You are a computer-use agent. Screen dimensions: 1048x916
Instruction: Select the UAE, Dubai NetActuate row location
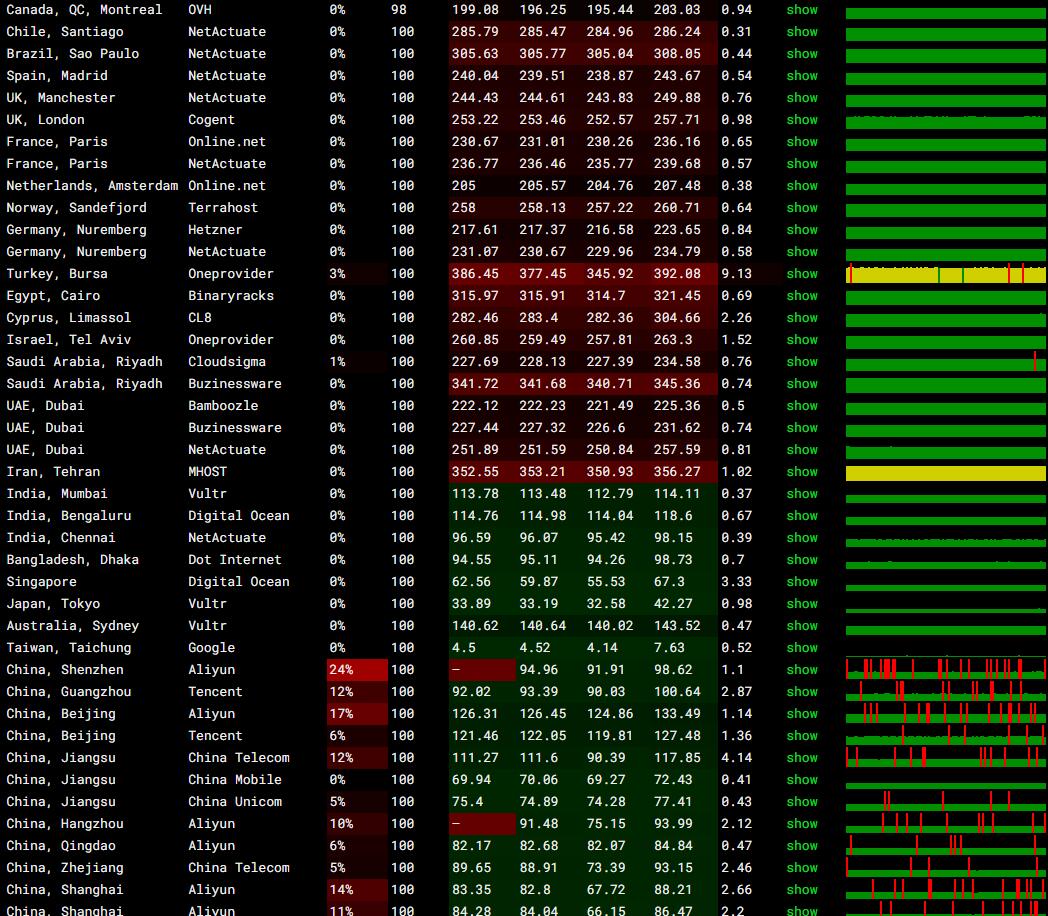click(x=45, y=450)
